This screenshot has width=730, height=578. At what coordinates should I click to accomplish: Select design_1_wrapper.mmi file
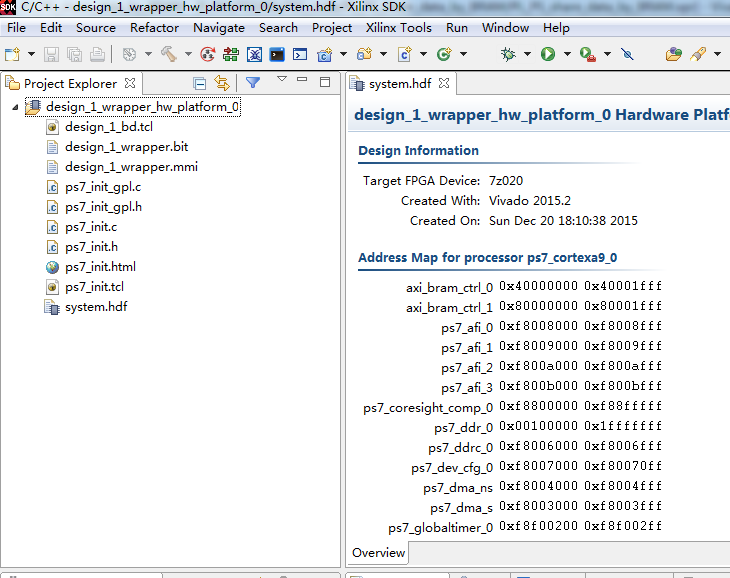click(131, 167)
